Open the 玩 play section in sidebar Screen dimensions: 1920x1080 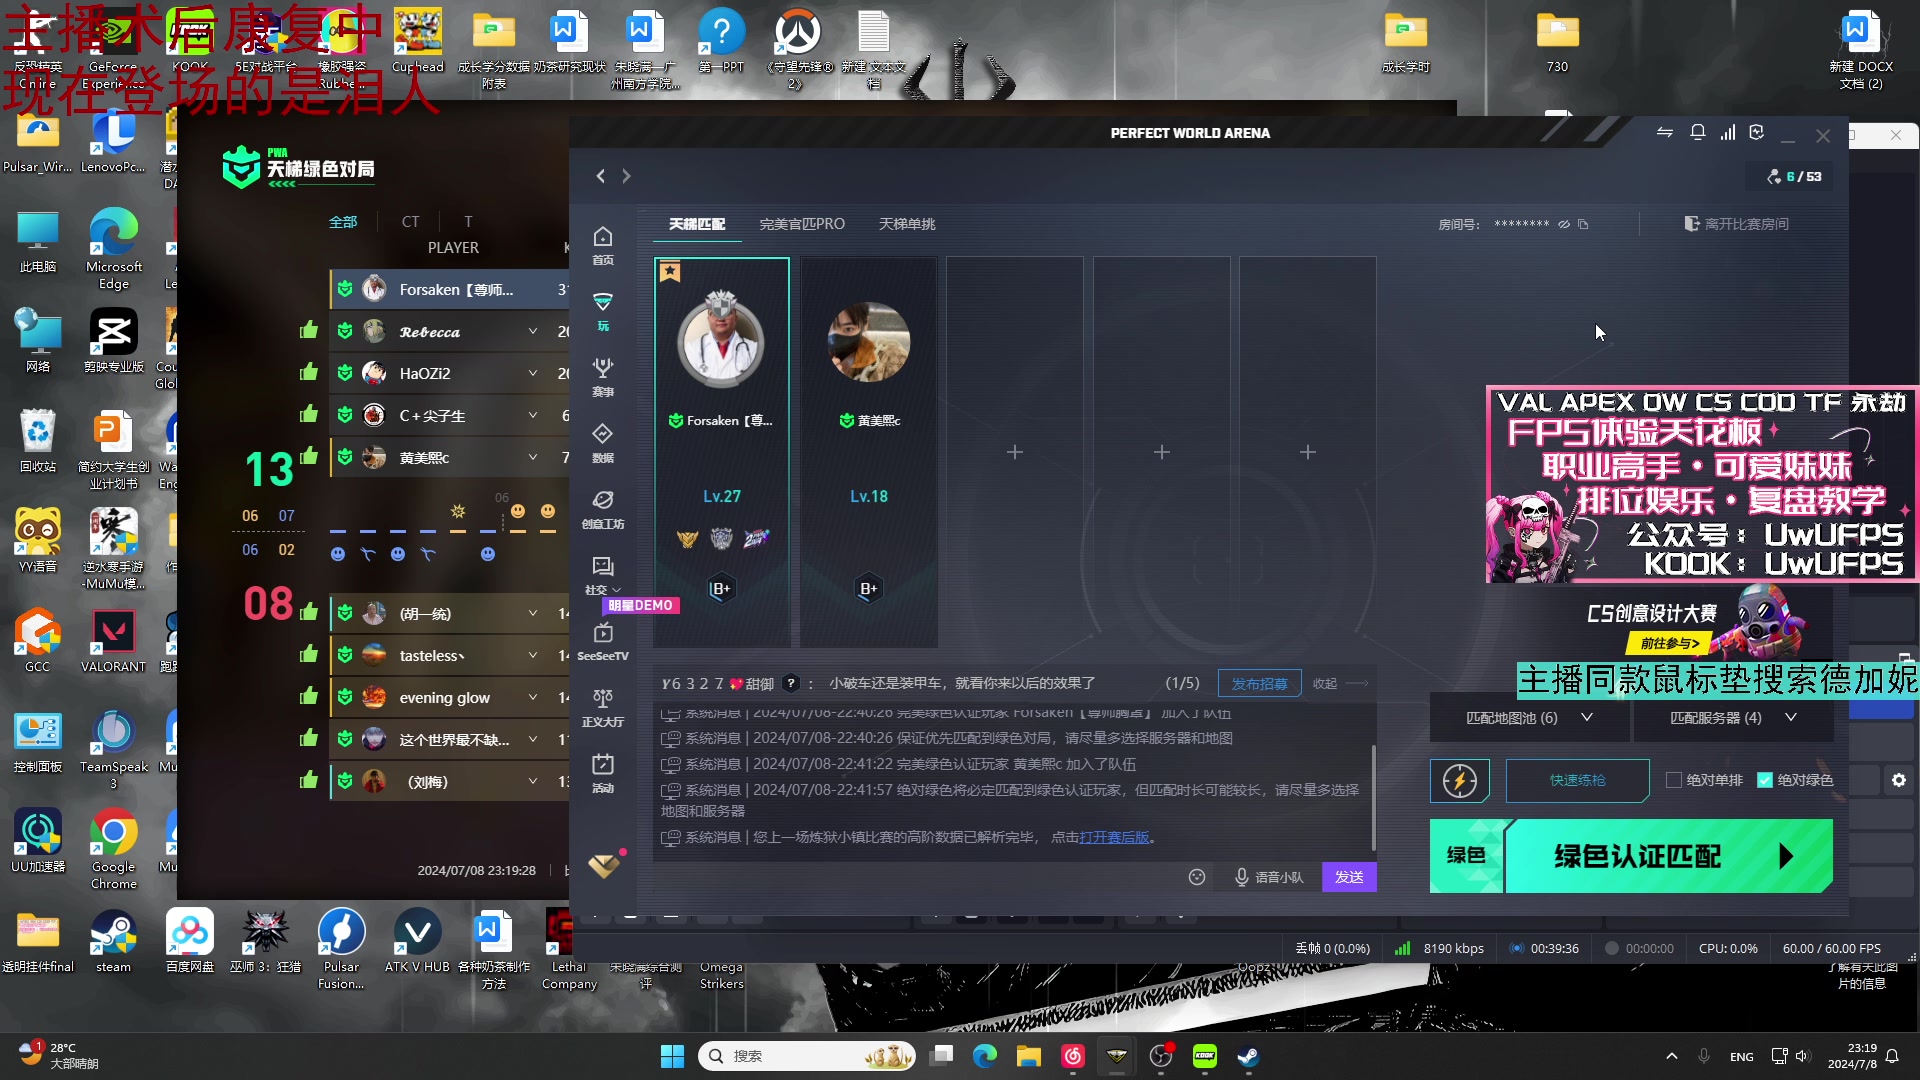(603, 311)
